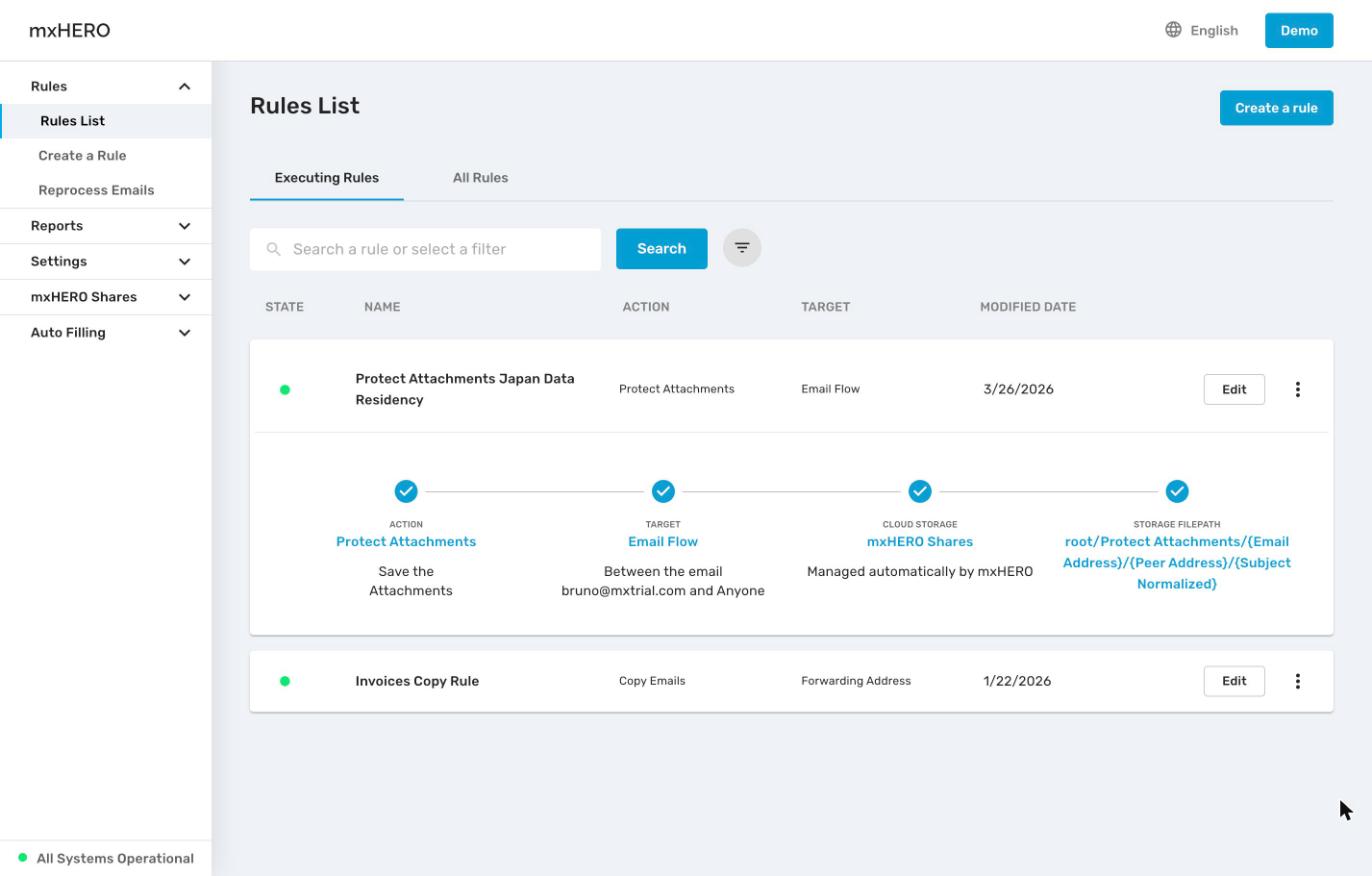Click the TARGET column header

825,307
